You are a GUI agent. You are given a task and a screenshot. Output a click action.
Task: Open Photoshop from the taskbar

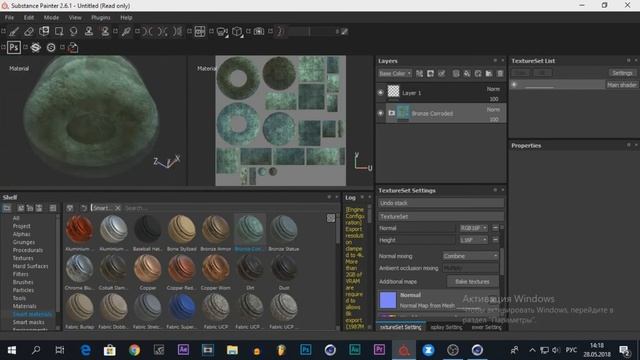point(306,350)
